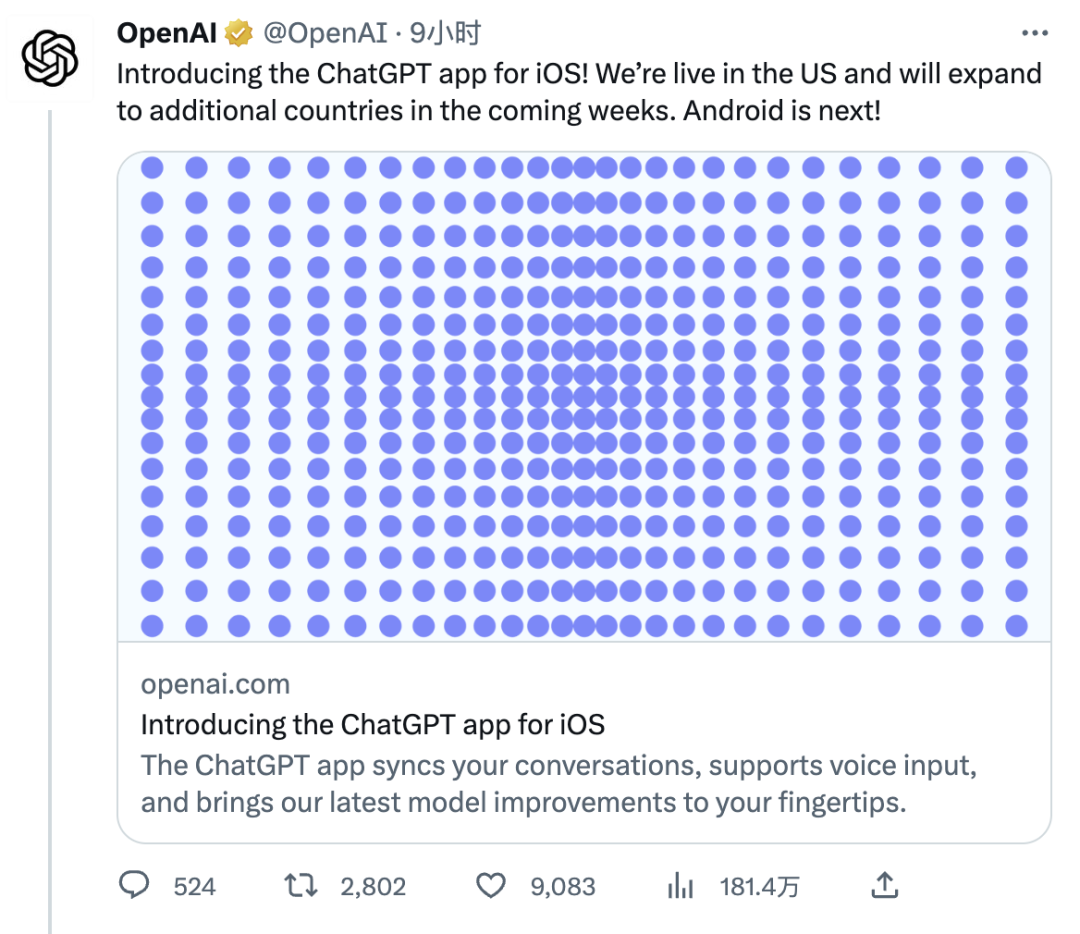Image resolution: width=1080 pixels, height=934 pixels.
Task: Like the tweet with the heart icon
Action: (x=491, y=886)
